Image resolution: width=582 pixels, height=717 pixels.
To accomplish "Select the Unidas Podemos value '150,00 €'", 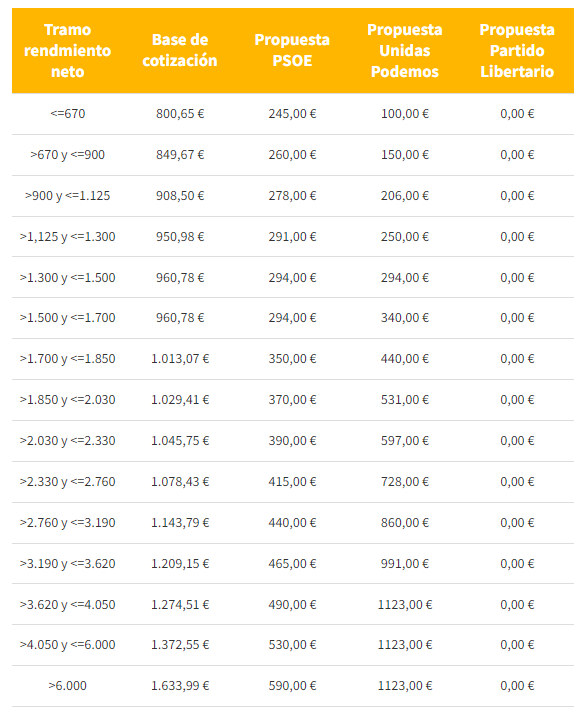I will (x=405, y=155).
